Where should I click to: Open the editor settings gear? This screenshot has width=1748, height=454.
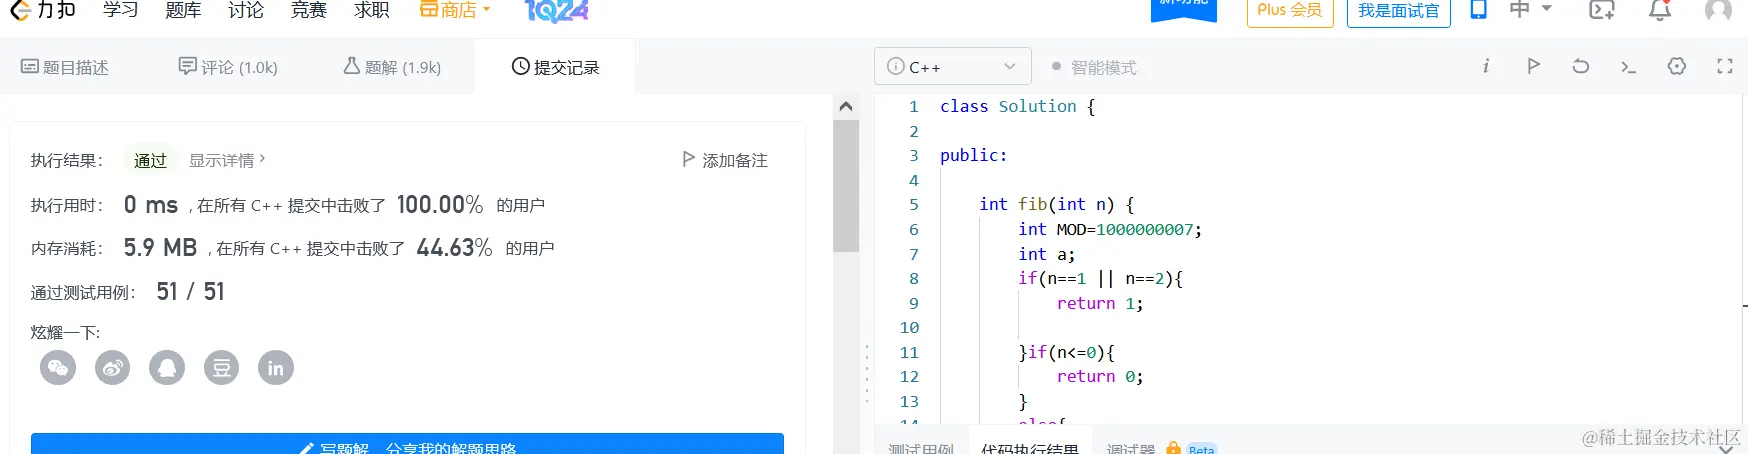coord(1677,66)
